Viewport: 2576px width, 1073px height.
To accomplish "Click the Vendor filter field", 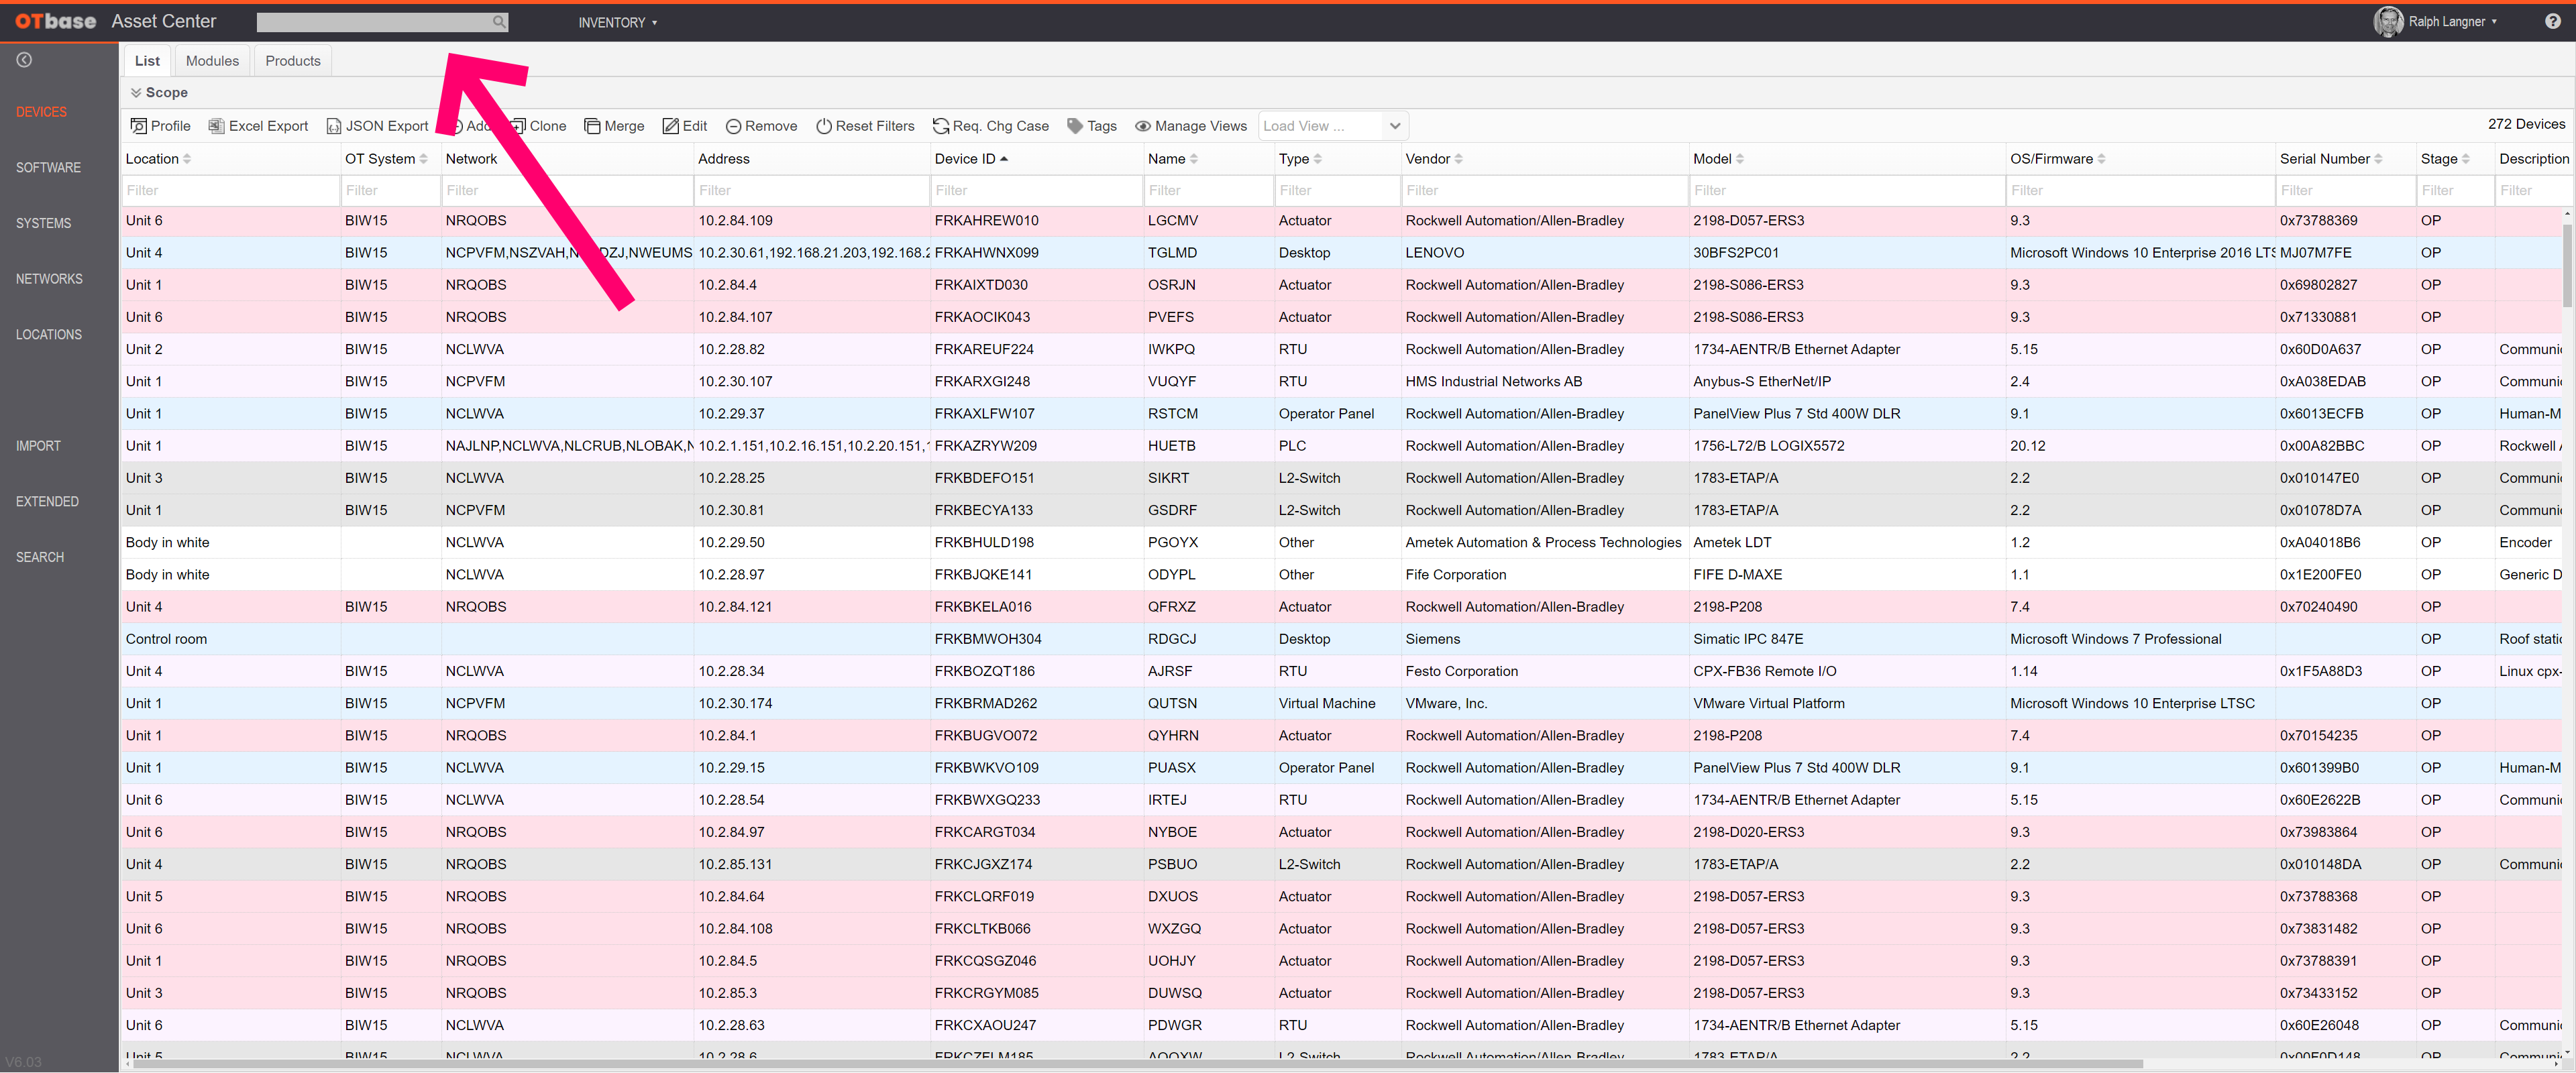I will 1544,190.
